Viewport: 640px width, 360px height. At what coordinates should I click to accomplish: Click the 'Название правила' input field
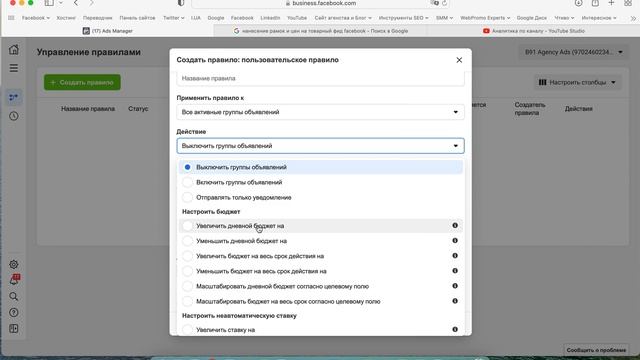[320, 78]
